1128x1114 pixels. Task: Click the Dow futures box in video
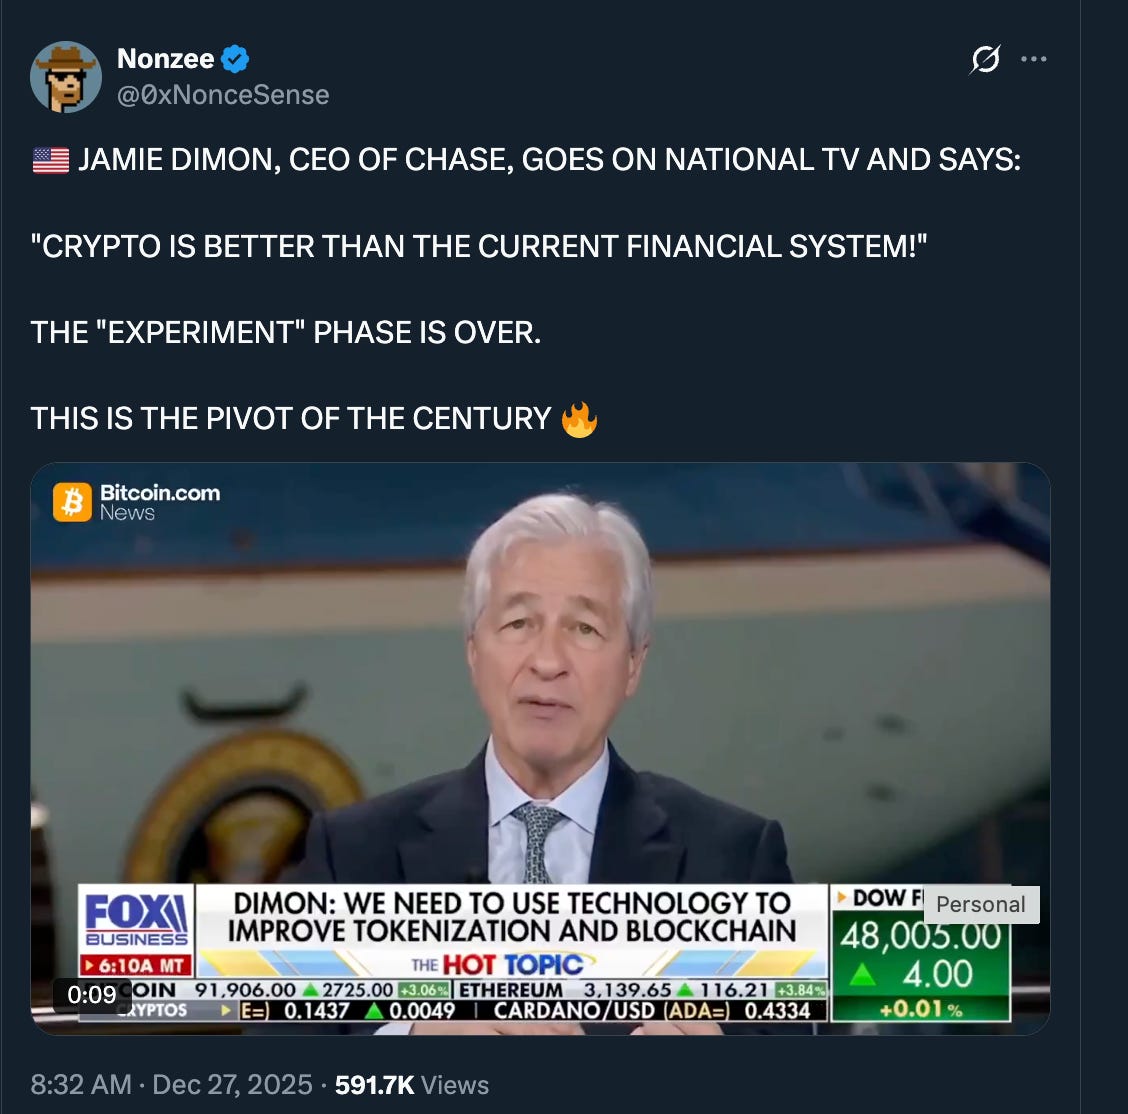pos(921,954)
